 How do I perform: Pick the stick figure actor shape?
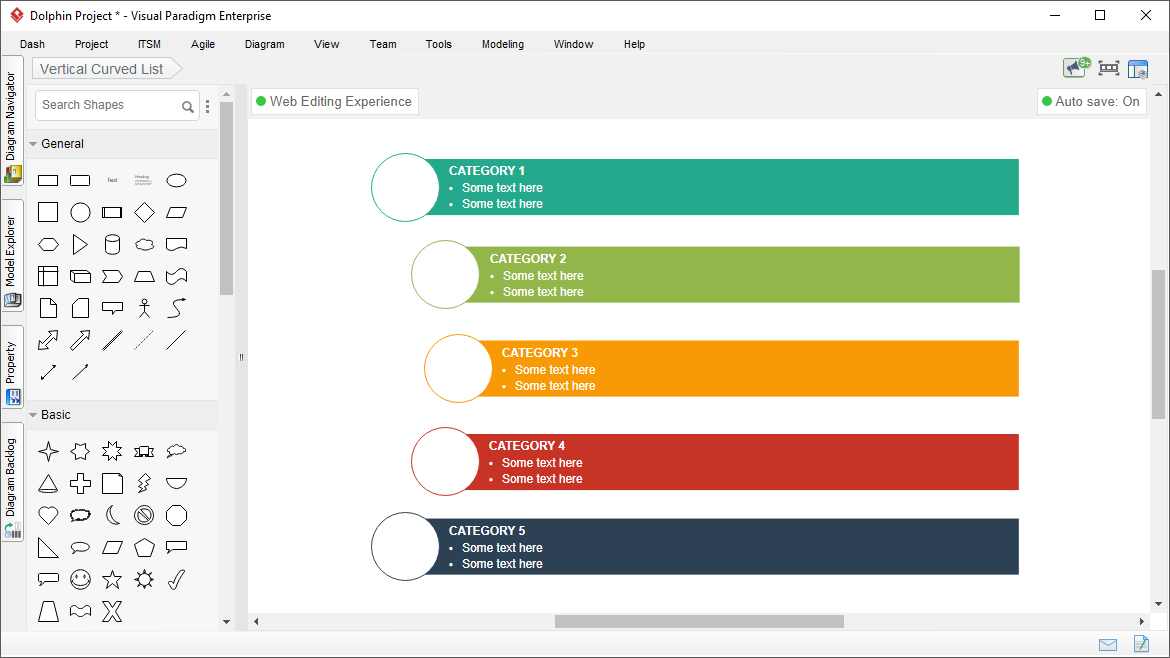click(x=144, y=308)
